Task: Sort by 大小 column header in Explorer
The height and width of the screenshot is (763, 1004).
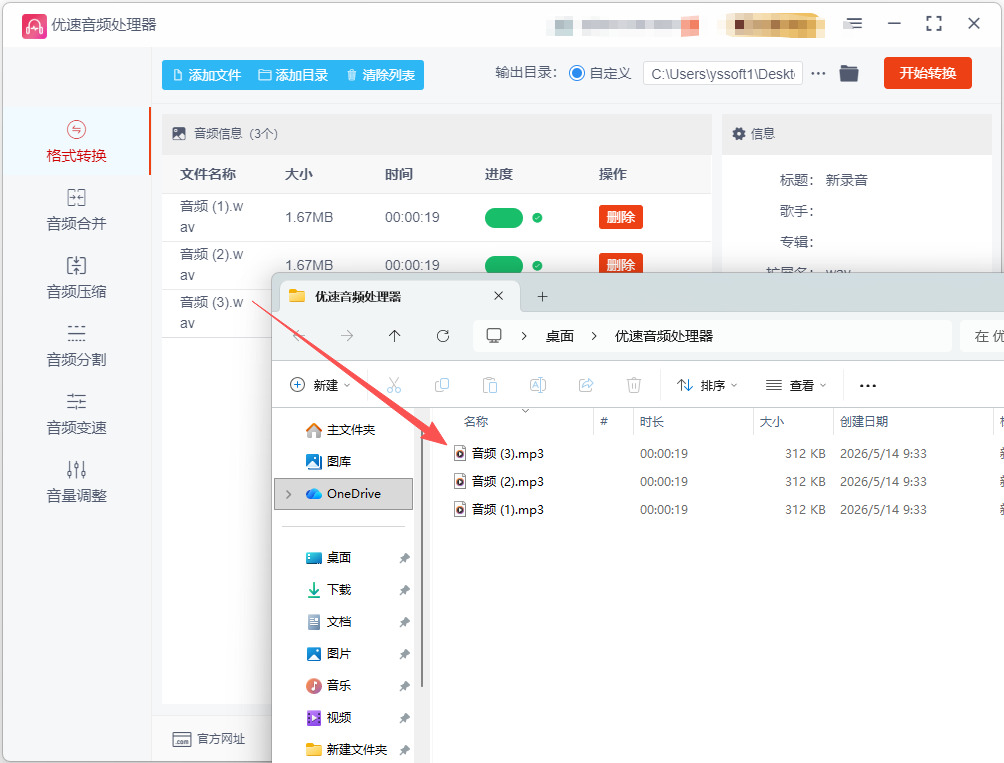Action: [x=771, y=421]
